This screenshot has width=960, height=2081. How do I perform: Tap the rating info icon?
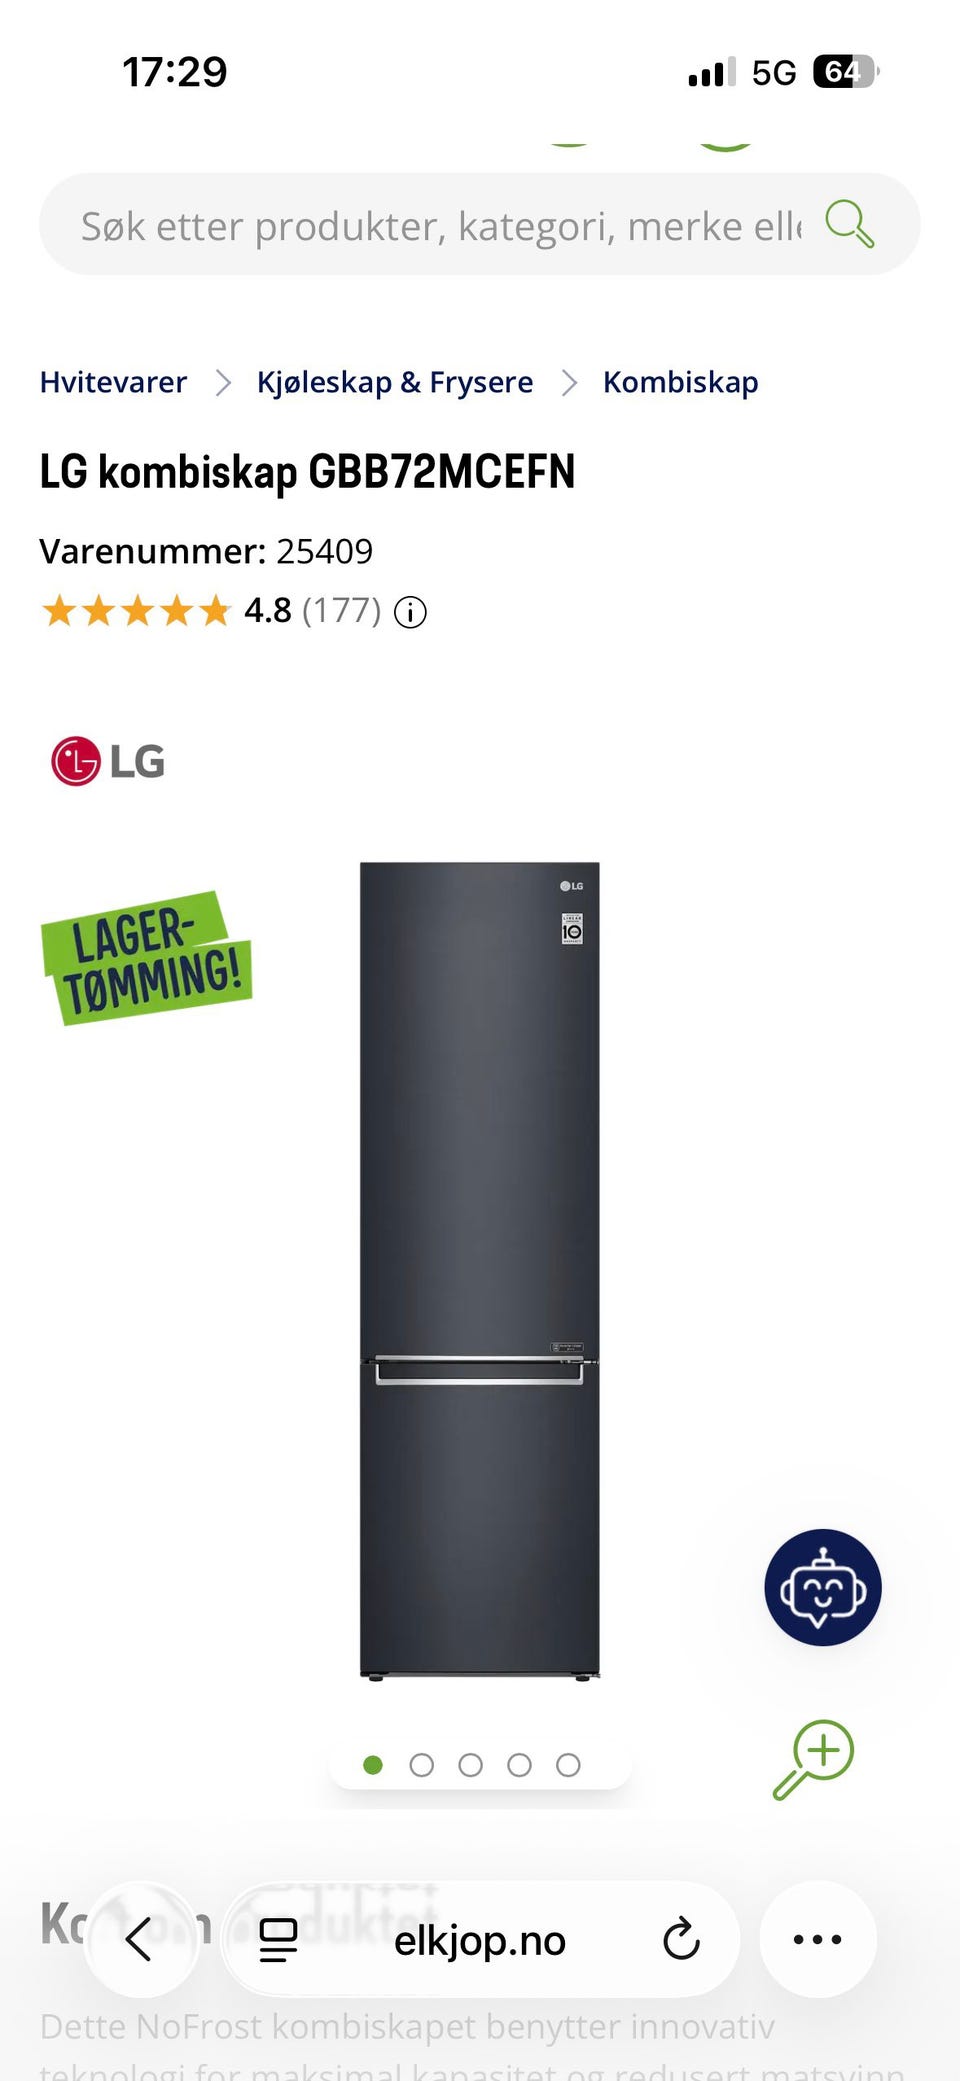point(410,612)
